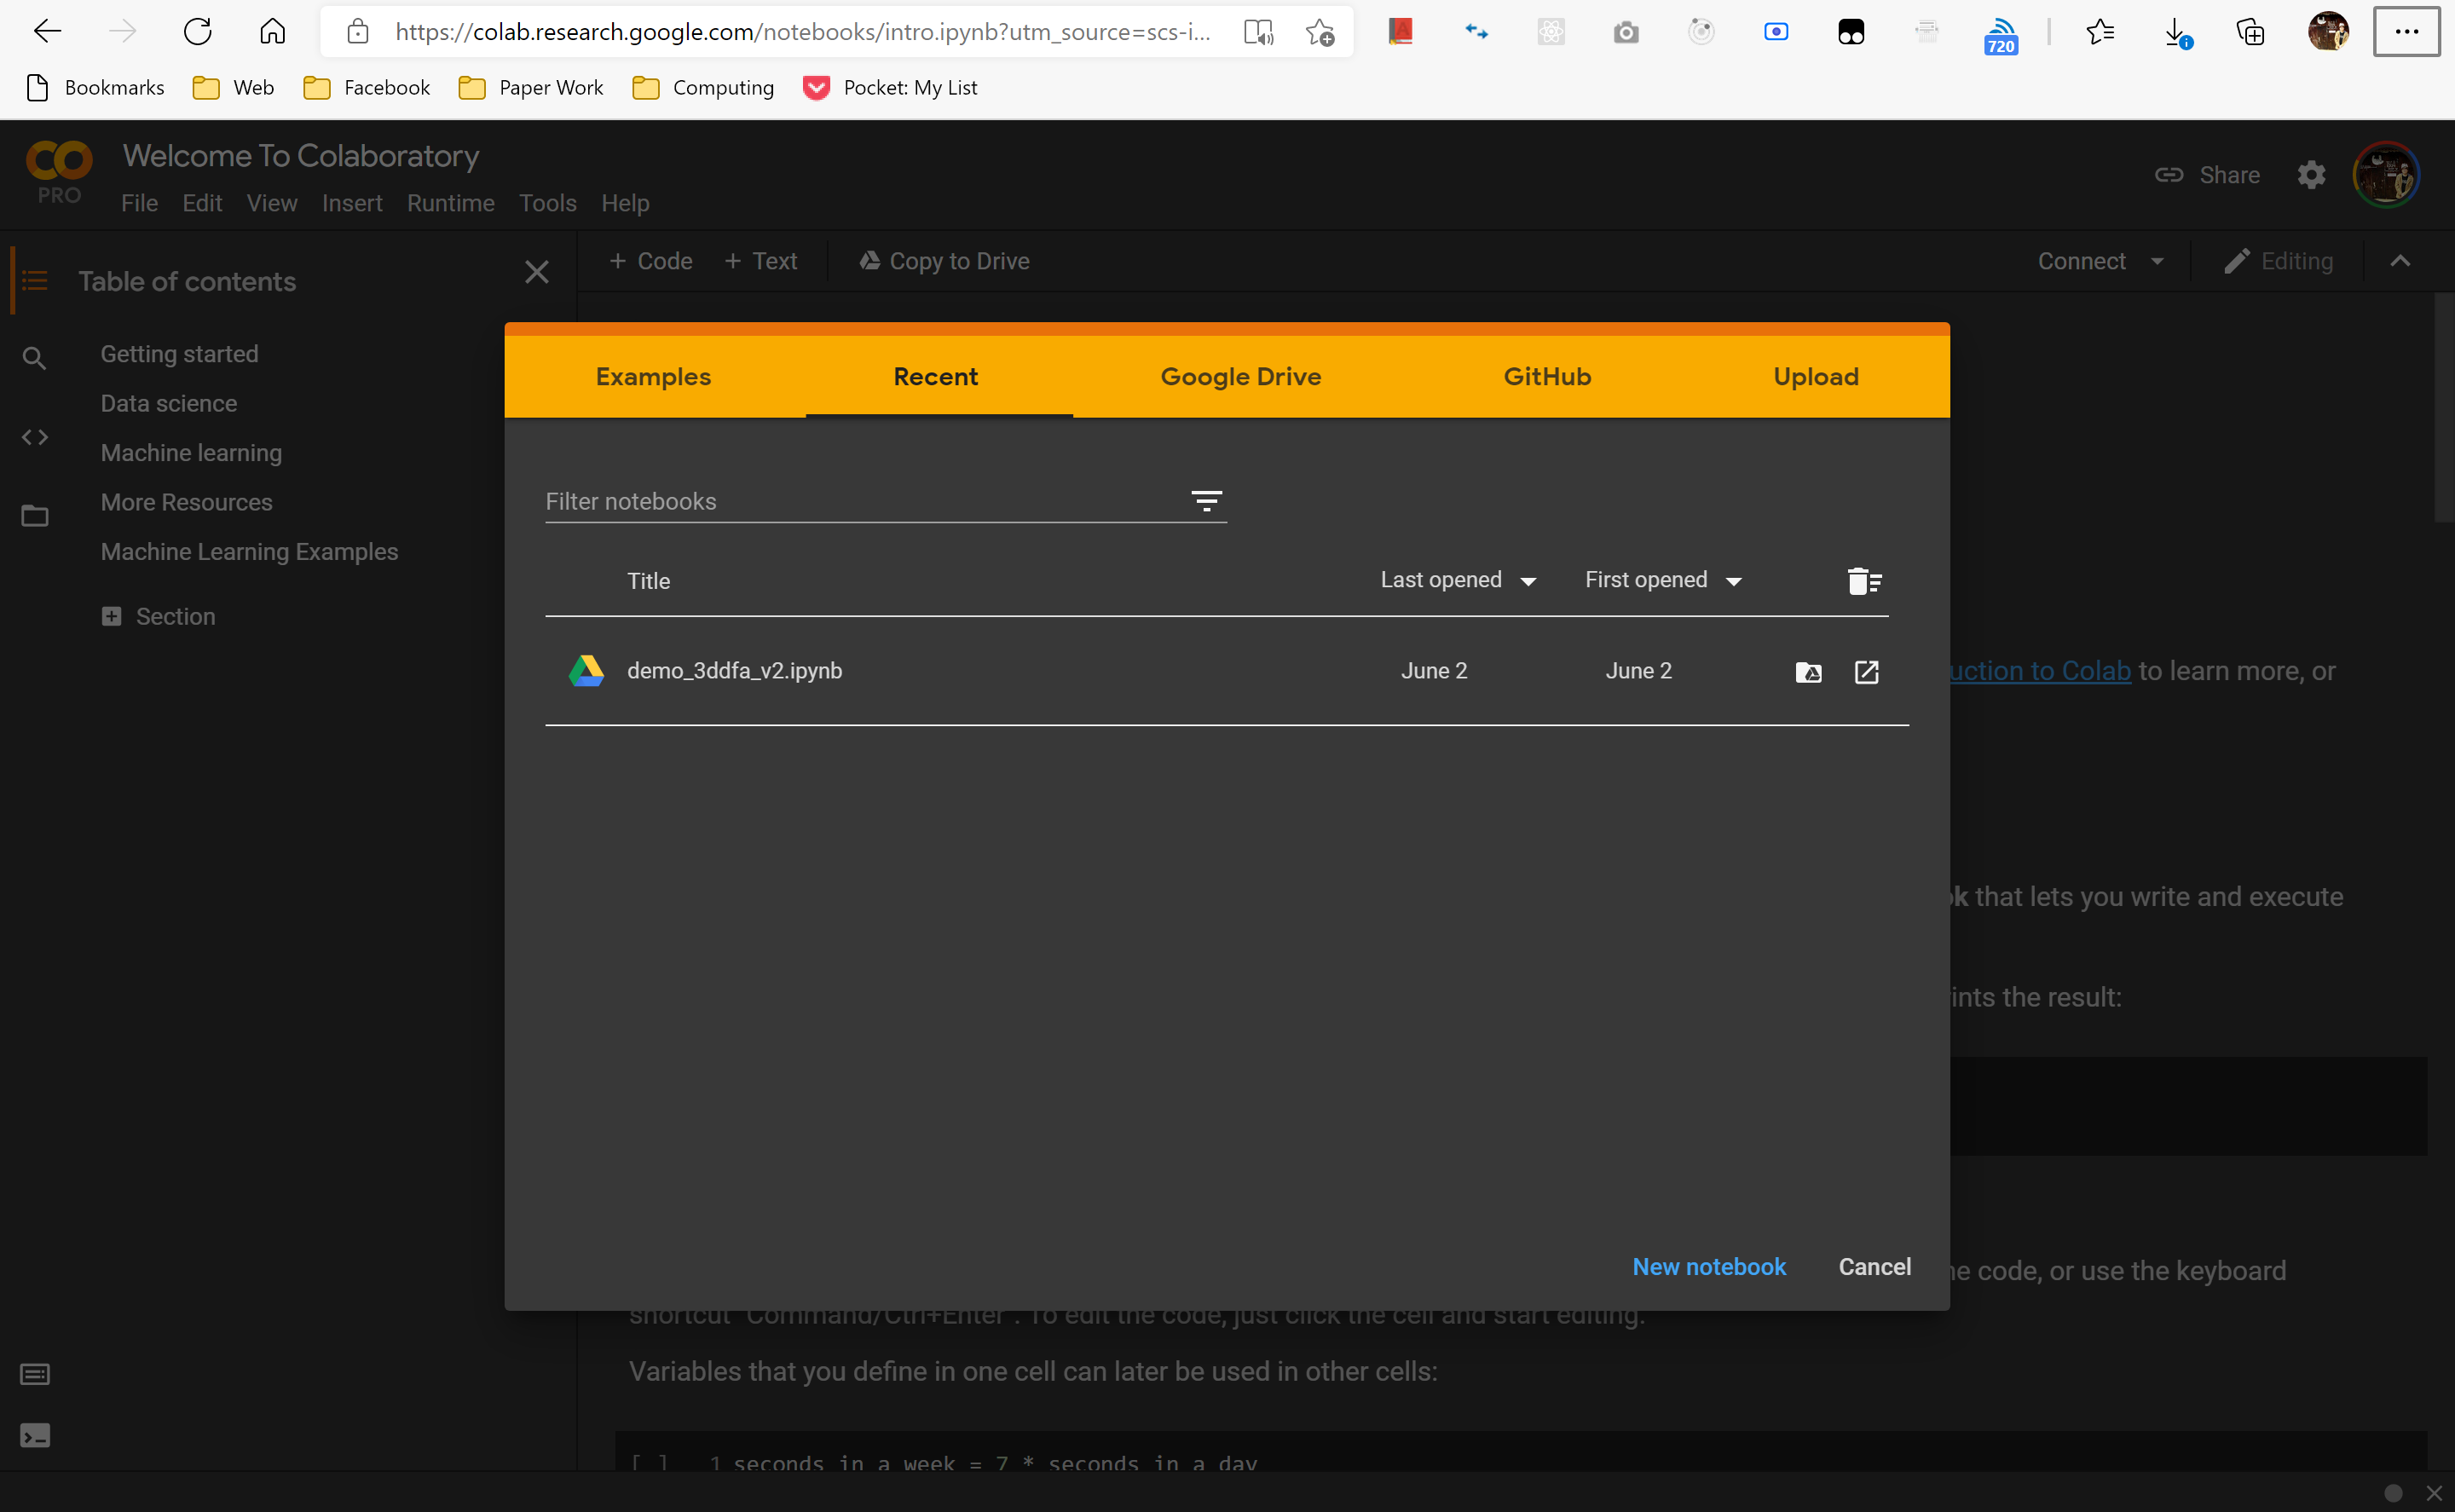Open demo_3ddfa_v2.ipynb notebook
The height and width of the screenshot is (1512, 2455).
734,670
